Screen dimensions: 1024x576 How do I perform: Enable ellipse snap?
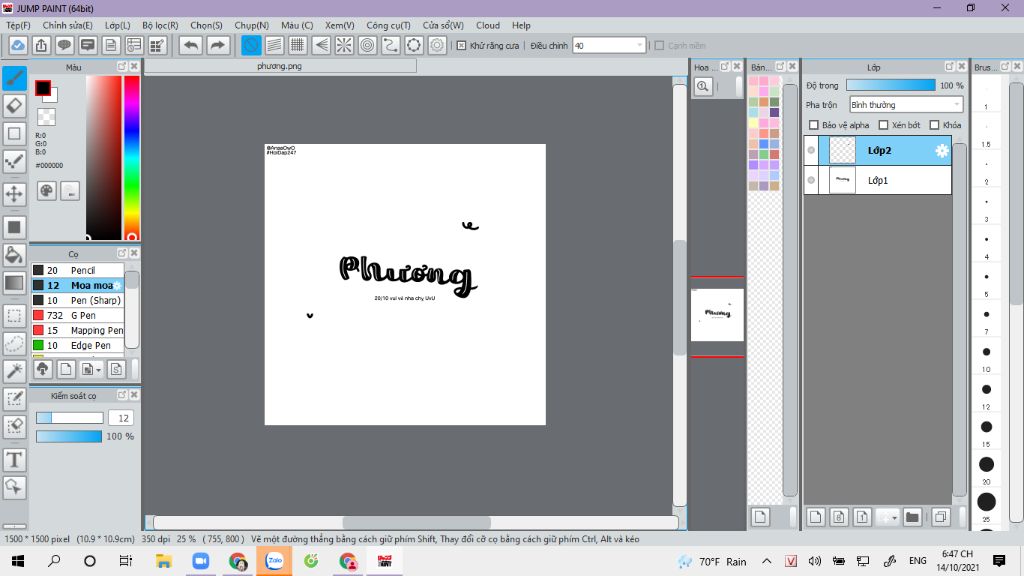414,46
